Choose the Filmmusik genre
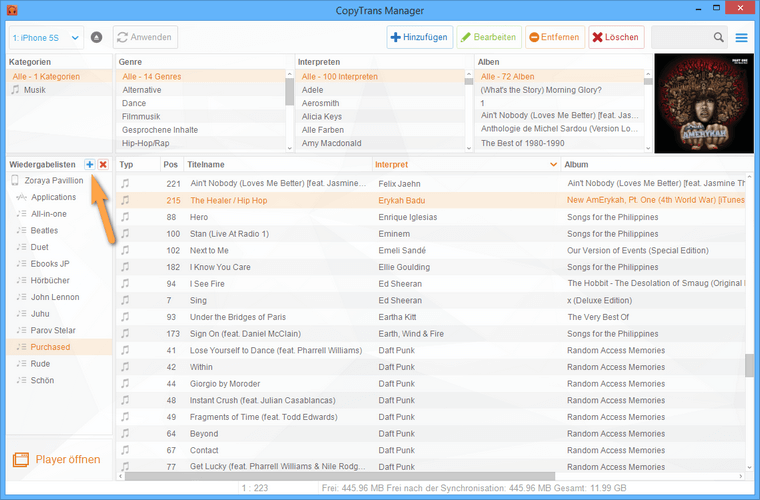The height and width of the screenshot is (500, 760). point(201,116)
